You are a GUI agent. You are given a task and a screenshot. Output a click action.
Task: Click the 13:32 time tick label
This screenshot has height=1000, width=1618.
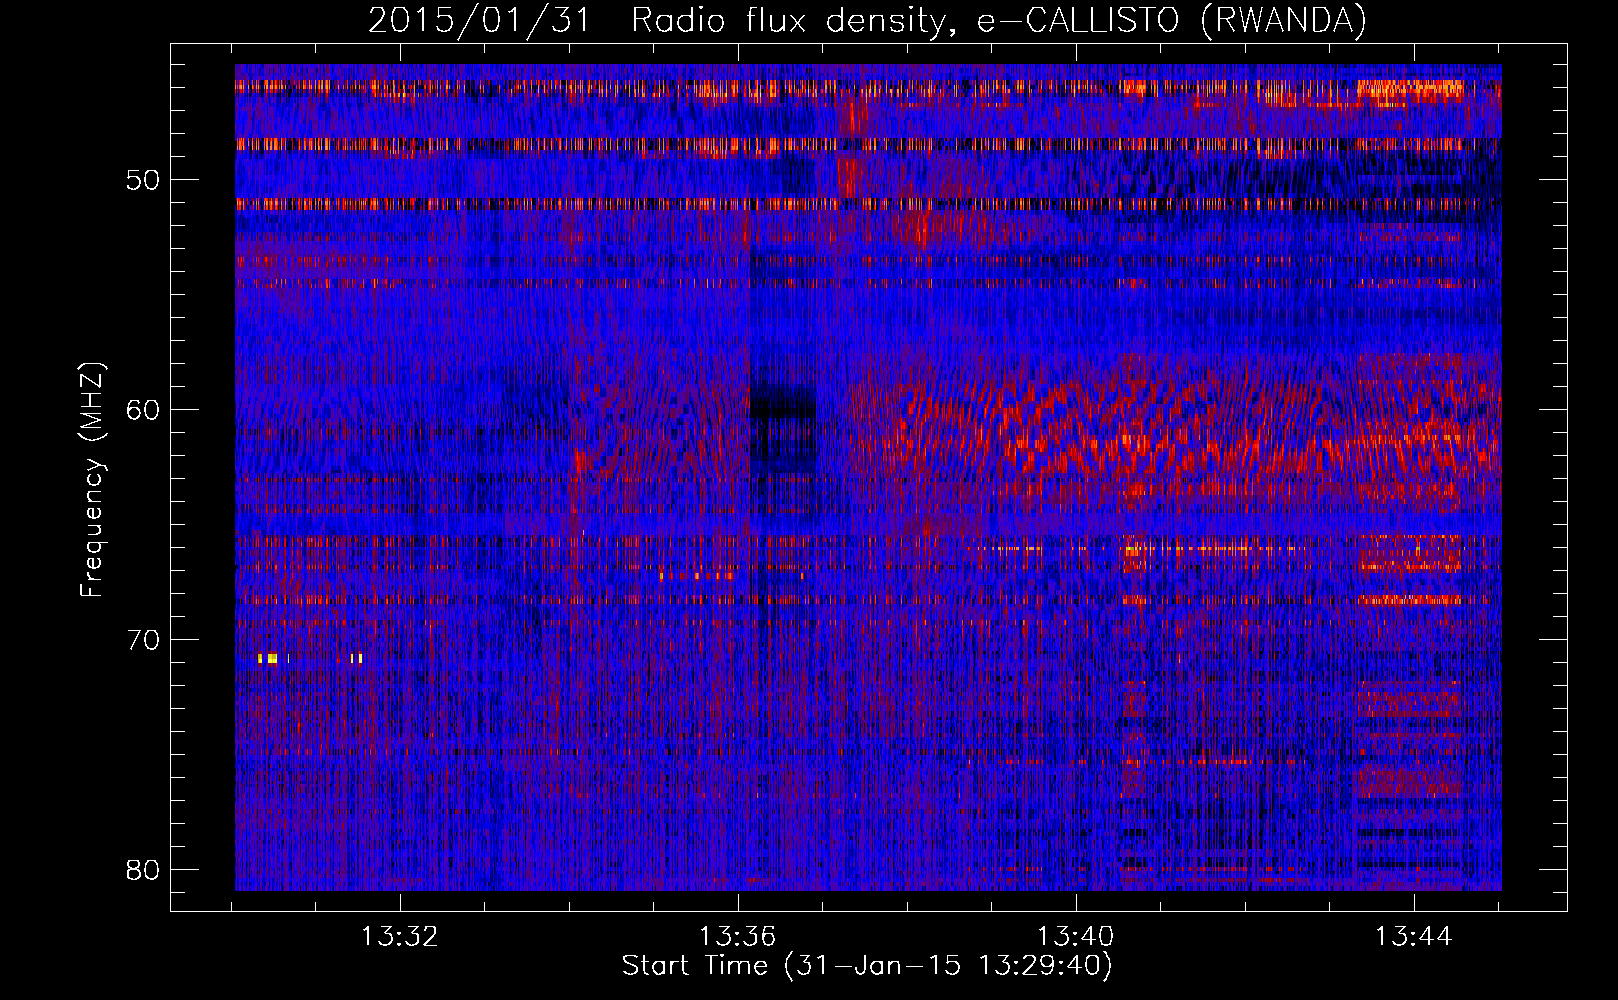[400, 937]
